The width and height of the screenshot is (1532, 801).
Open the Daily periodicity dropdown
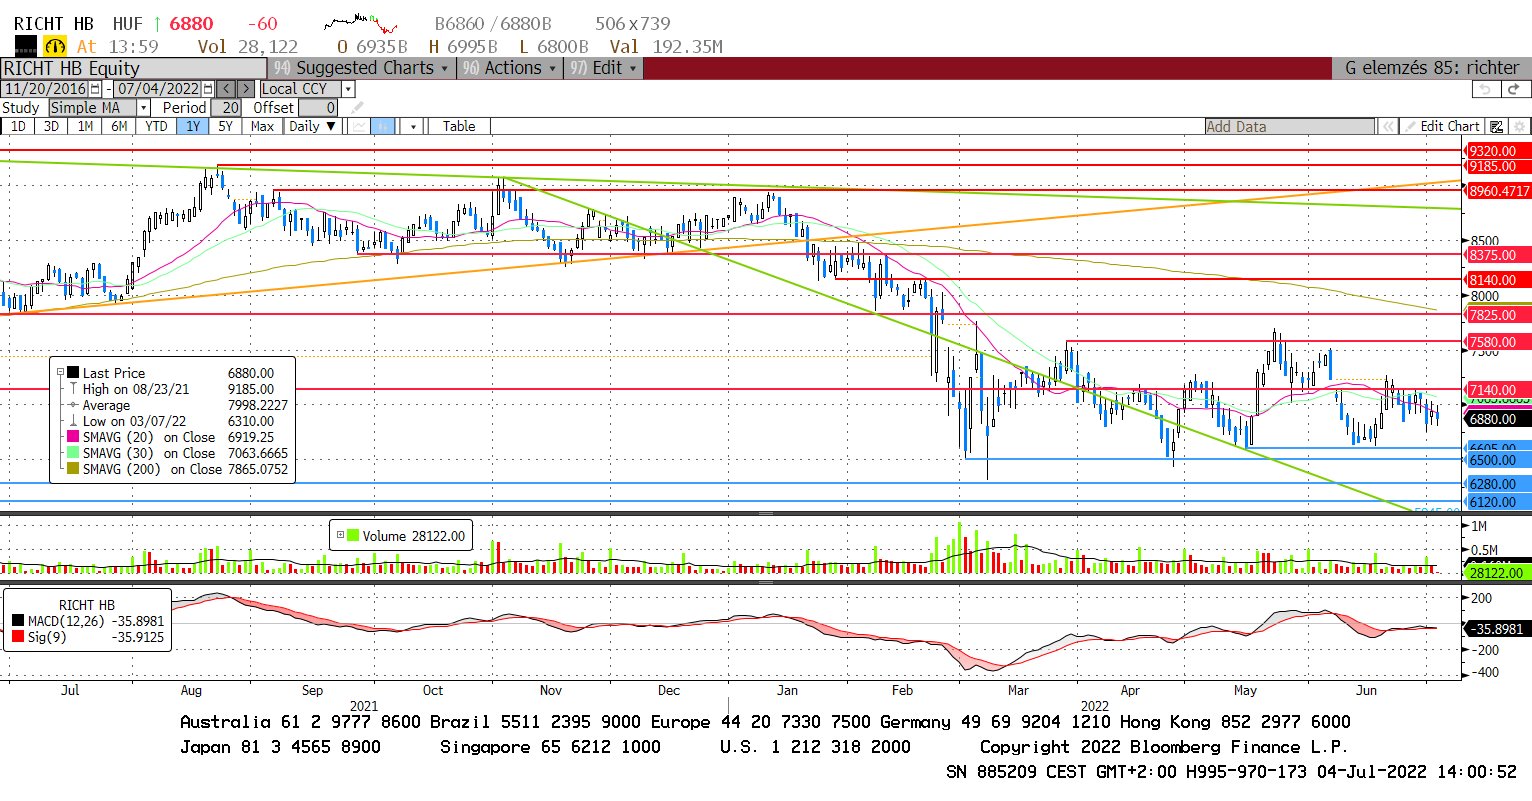click(312, 126)
